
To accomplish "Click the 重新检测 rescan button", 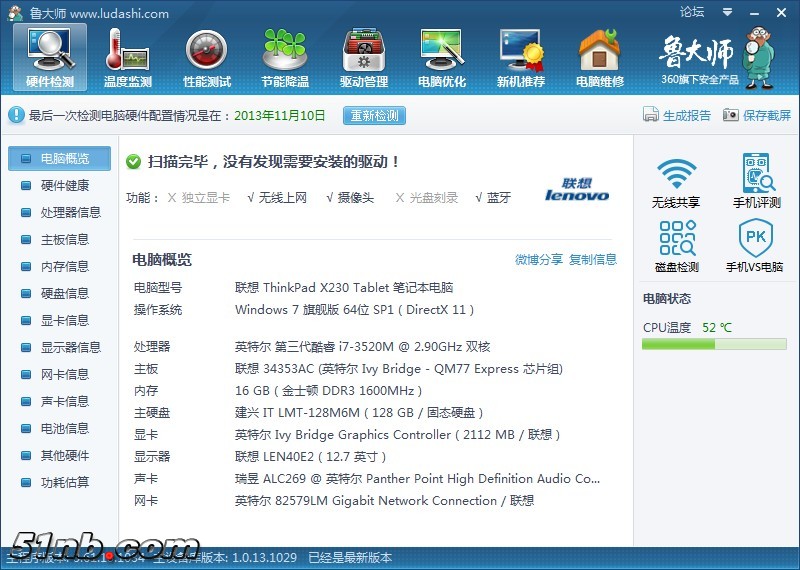I will tap(374, 116).
